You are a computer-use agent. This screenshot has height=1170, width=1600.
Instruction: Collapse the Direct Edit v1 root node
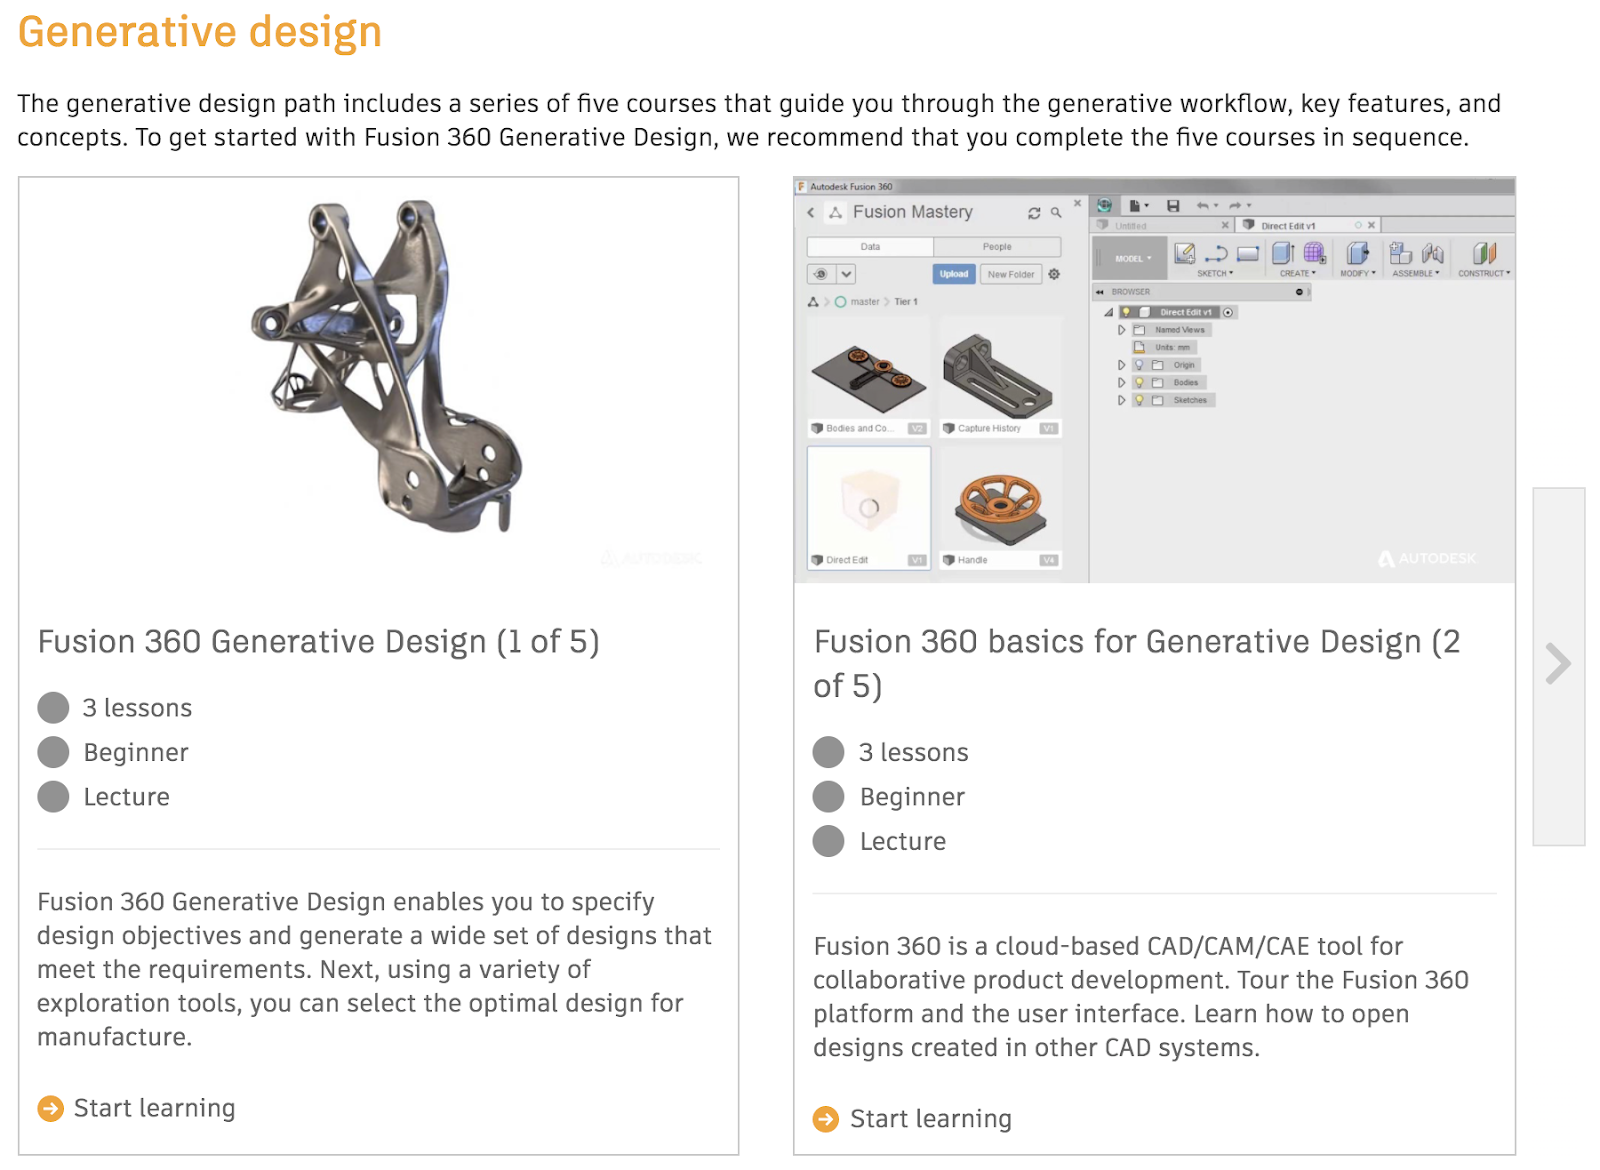[1109, 313]
